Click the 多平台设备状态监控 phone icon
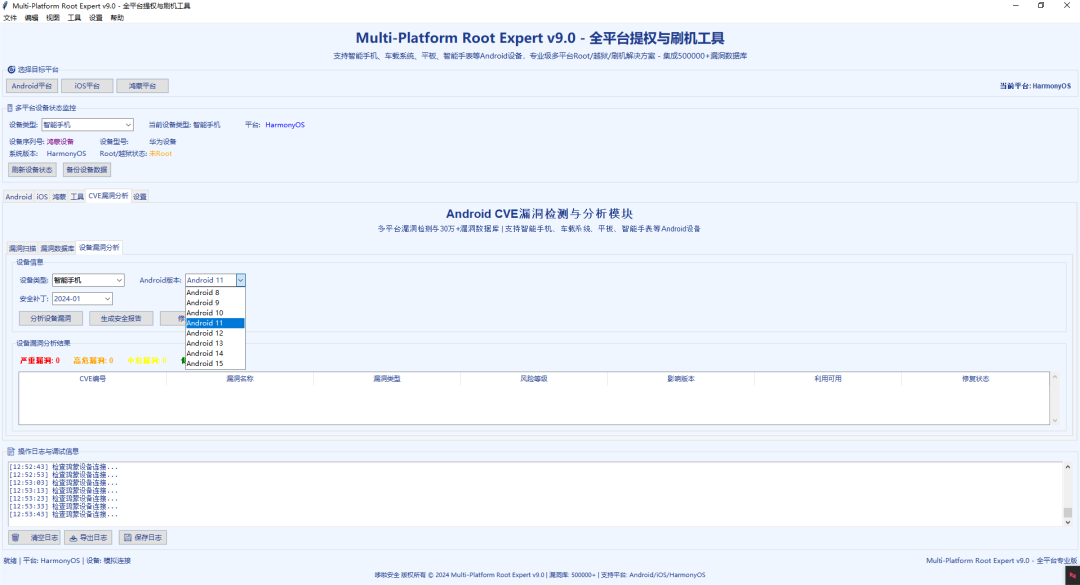Viewport: 1080px width, 585px height. 10,108
